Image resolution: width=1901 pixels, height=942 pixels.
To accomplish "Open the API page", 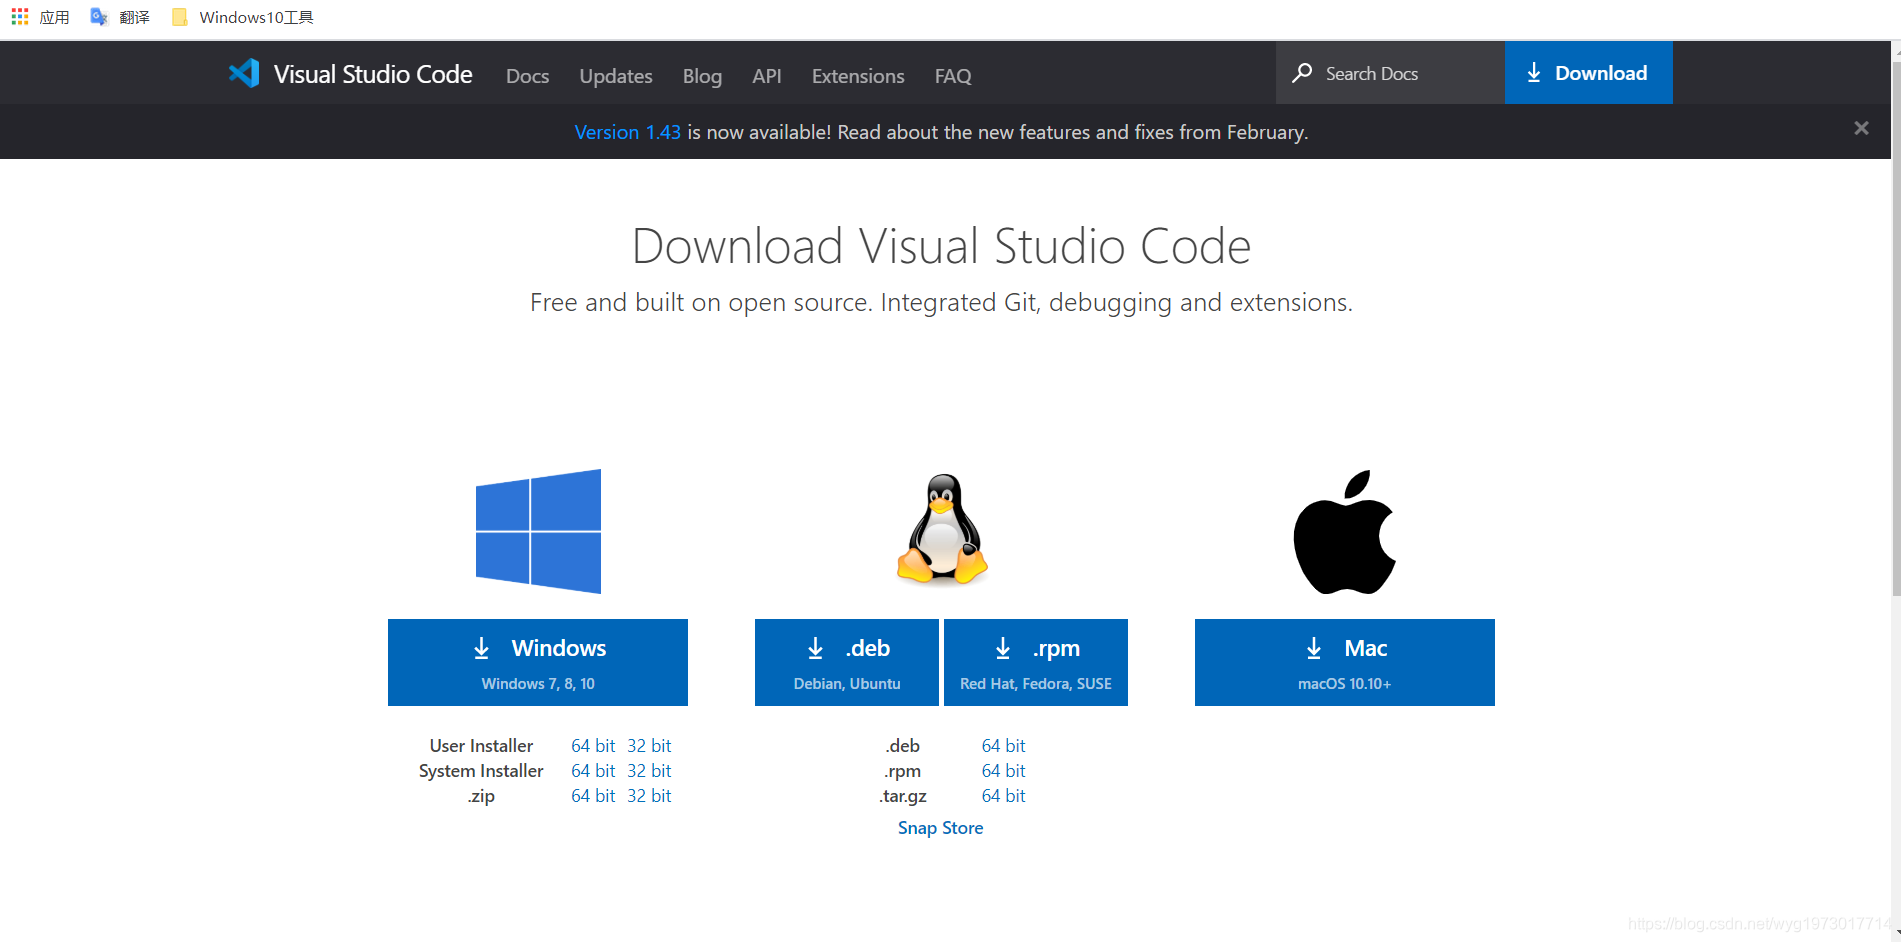I will tap(767, 76).
